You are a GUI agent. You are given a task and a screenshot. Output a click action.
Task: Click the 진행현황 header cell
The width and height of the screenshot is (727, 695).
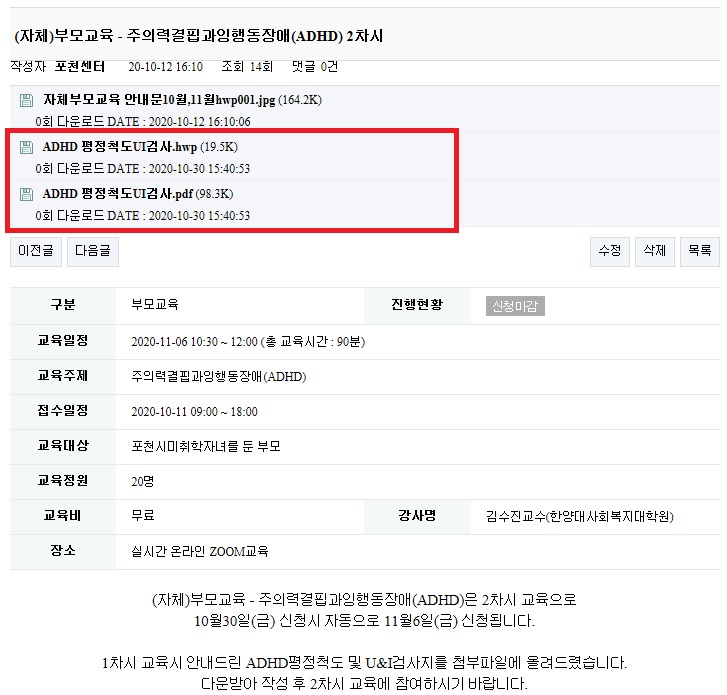coord(417,305)
